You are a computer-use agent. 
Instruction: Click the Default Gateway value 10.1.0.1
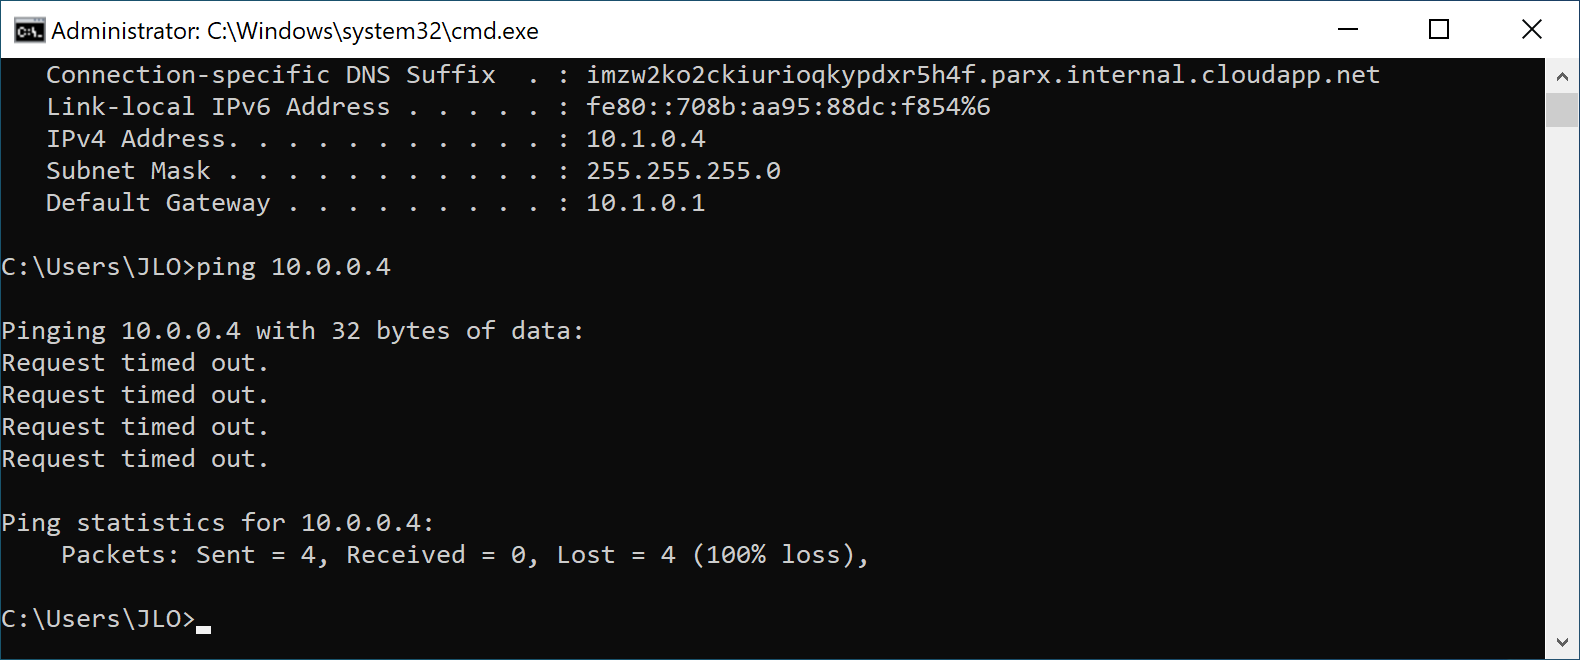646,203
